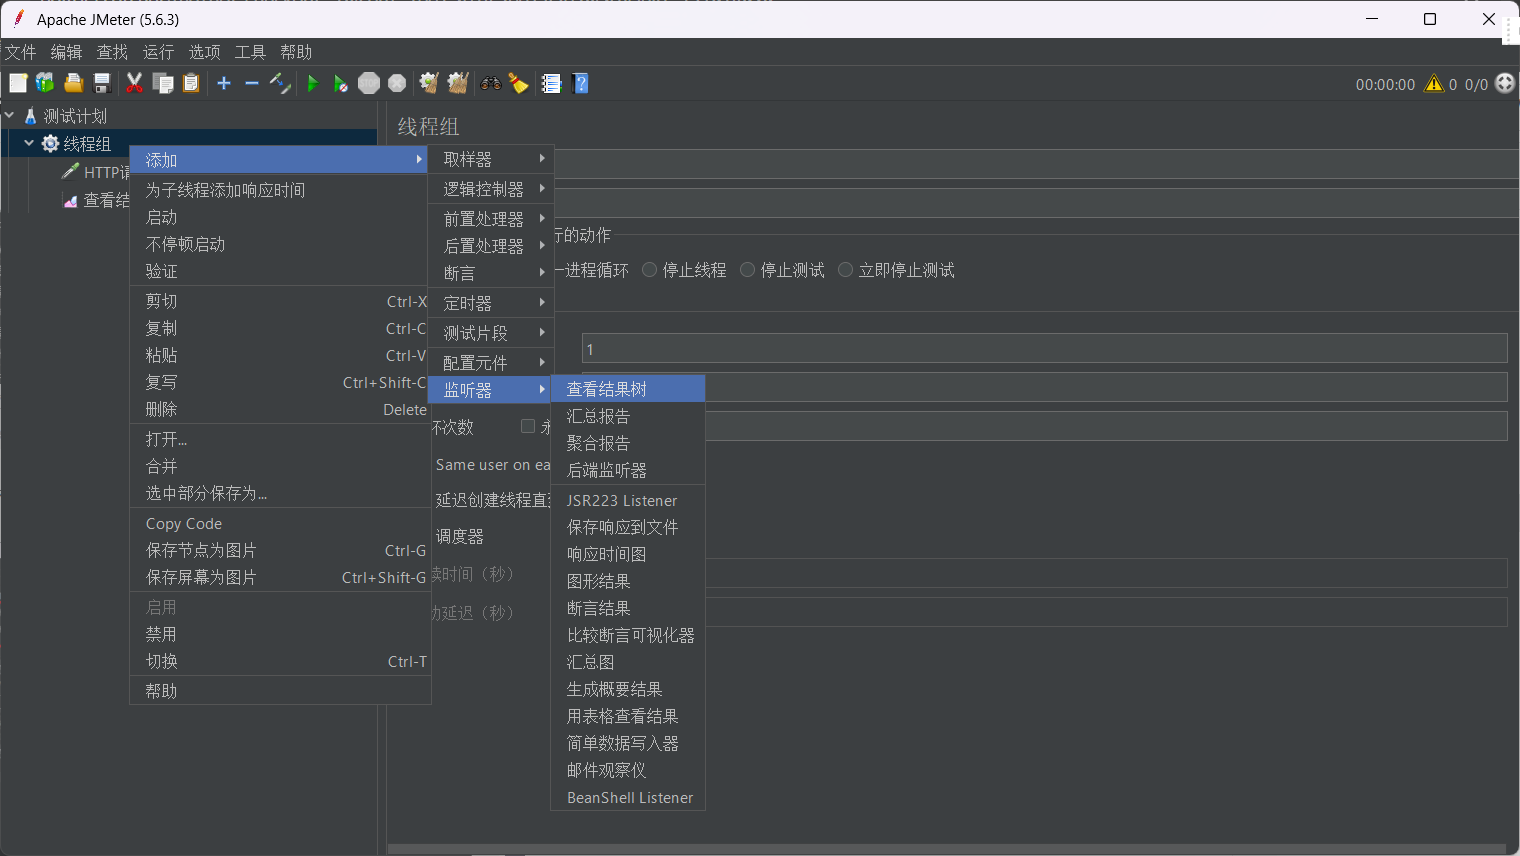The width and height of the screenshot is (1520, 856).
Task: Select 用表格查看结果 listener
Action: (x=628, y=716)
